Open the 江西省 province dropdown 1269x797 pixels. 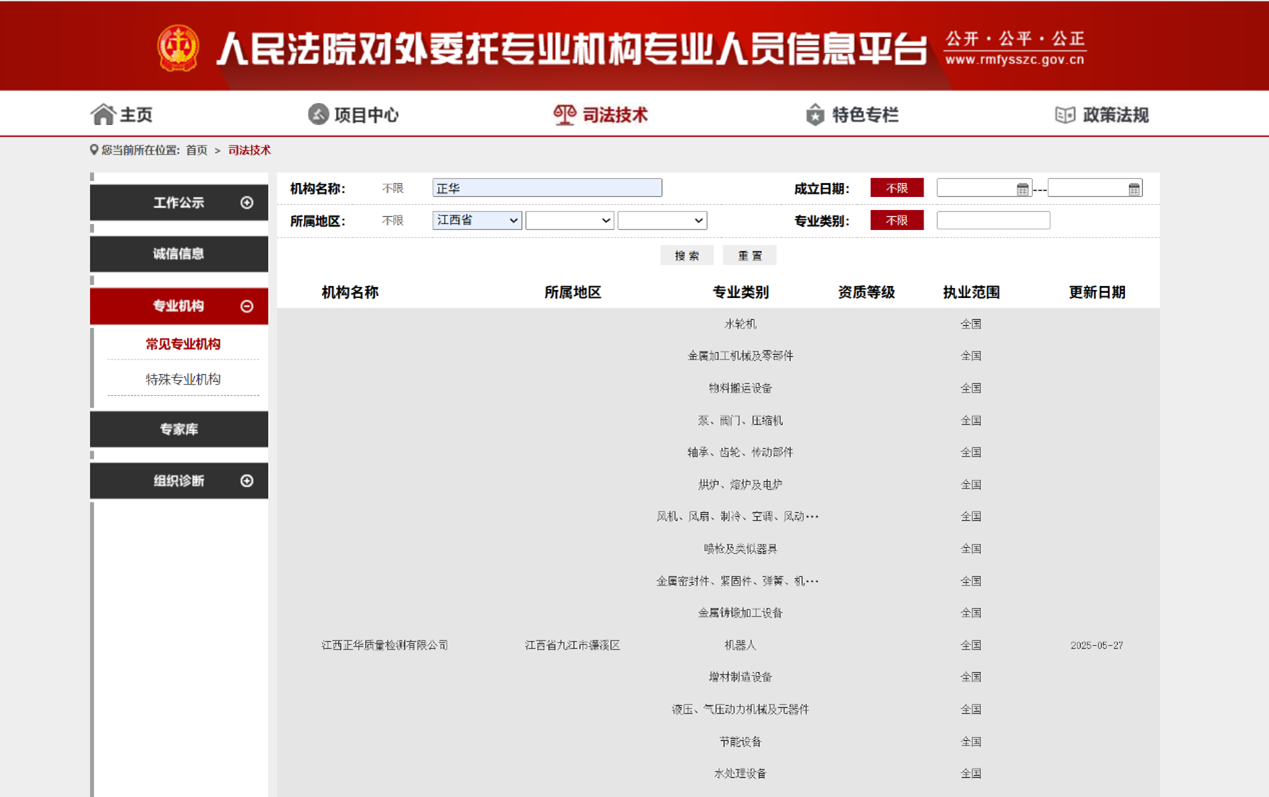tap(476, 220)
